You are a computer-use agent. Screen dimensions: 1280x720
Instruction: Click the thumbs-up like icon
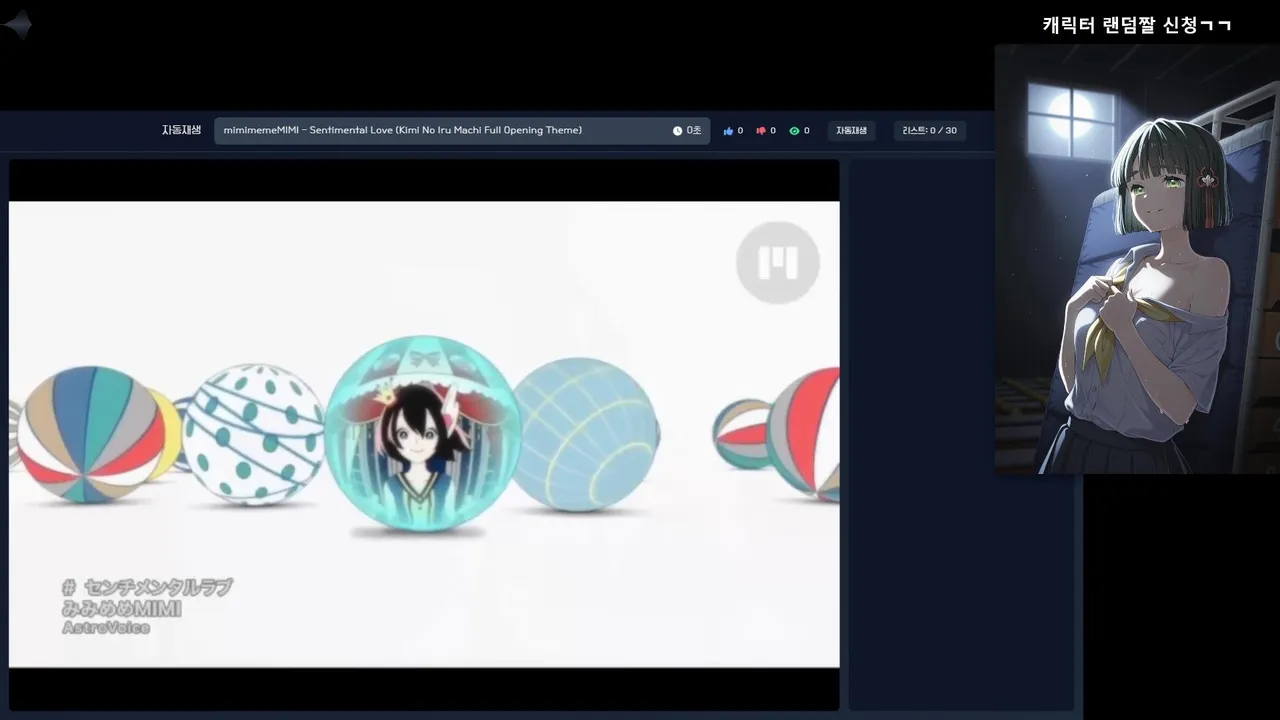coord(728,131)
